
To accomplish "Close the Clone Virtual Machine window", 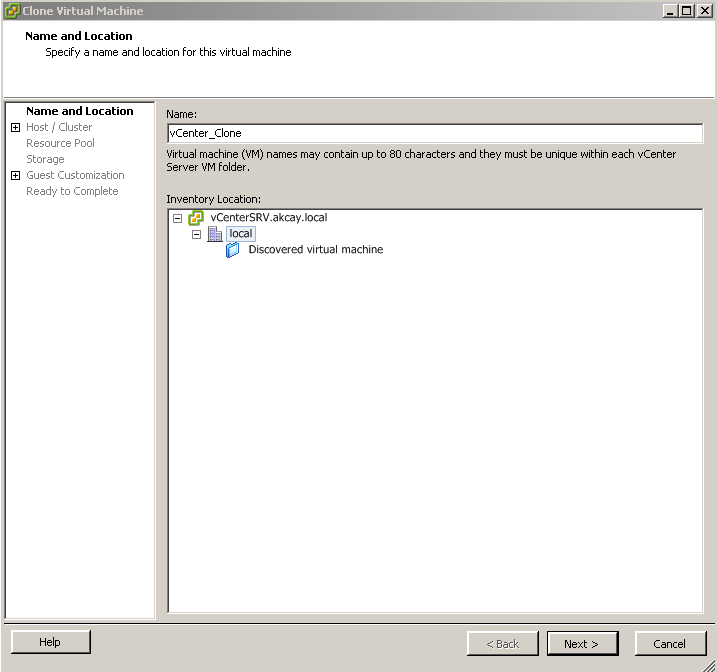I will (704, 11).
